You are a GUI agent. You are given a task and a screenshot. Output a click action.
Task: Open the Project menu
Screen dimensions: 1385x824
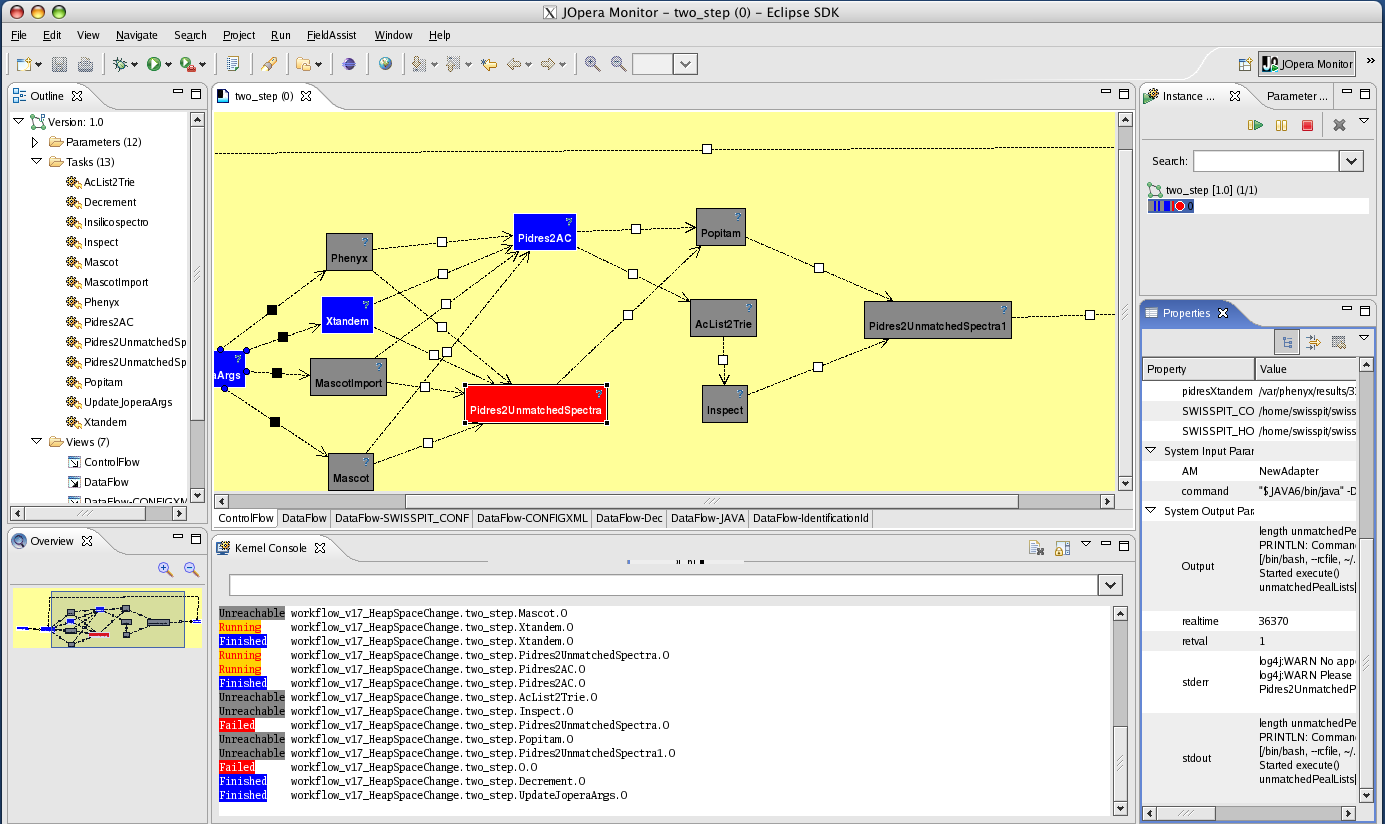[239, 35]
